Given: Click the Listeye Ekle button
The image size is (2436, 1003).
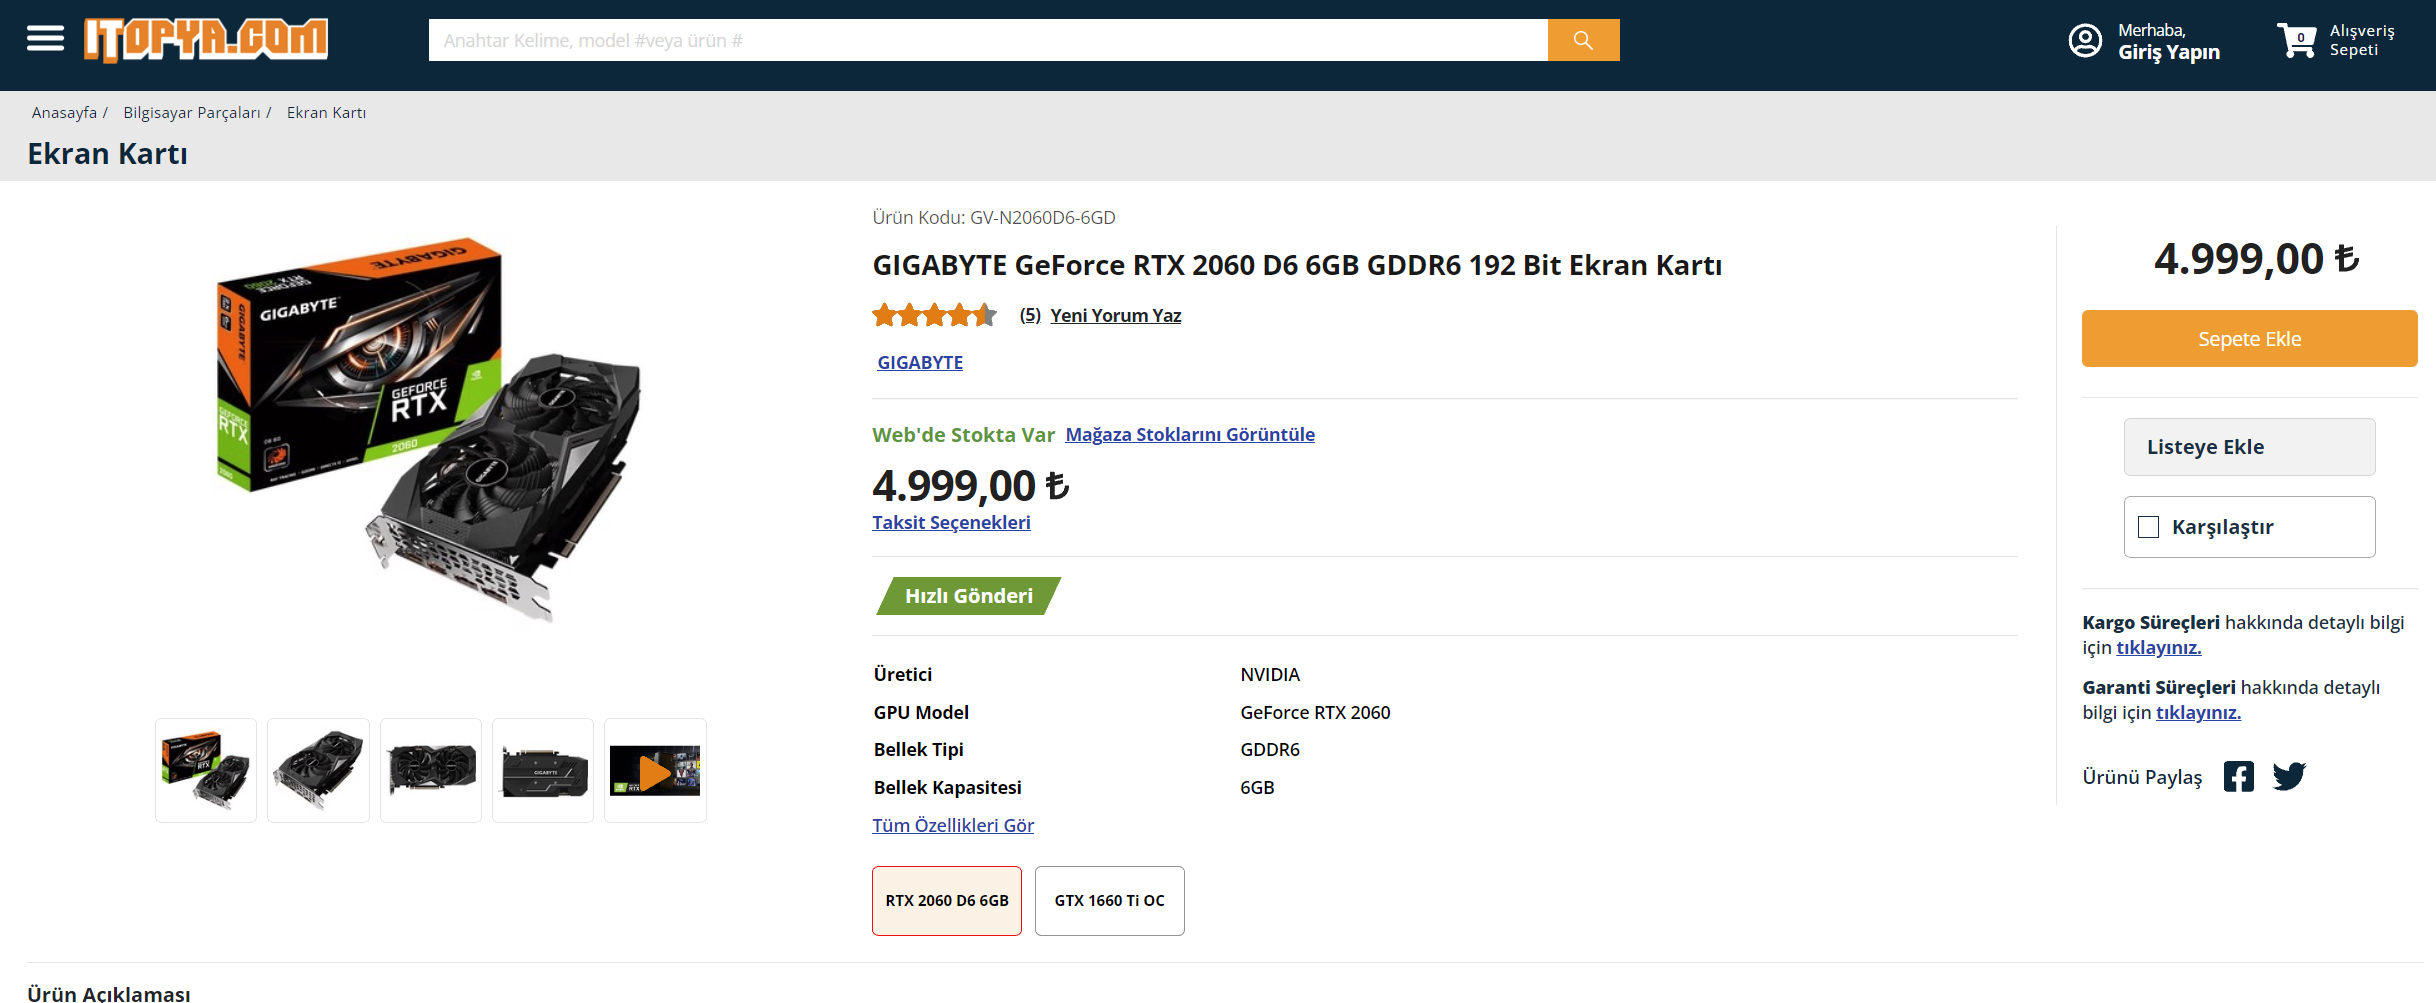Looking at the screenshot, I should [x=2250, y=447].
